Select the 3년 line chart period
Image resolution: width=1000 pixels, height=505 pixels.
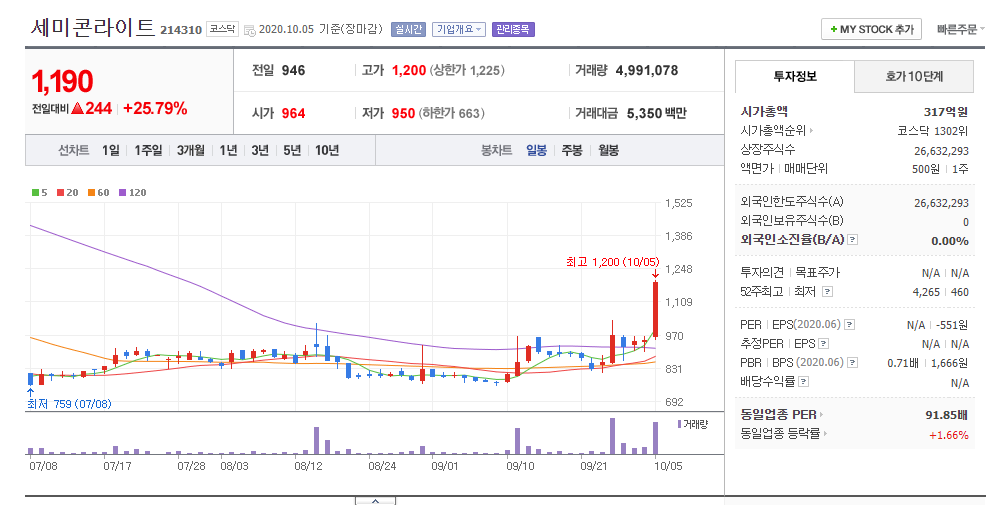[x=260, y=150]
